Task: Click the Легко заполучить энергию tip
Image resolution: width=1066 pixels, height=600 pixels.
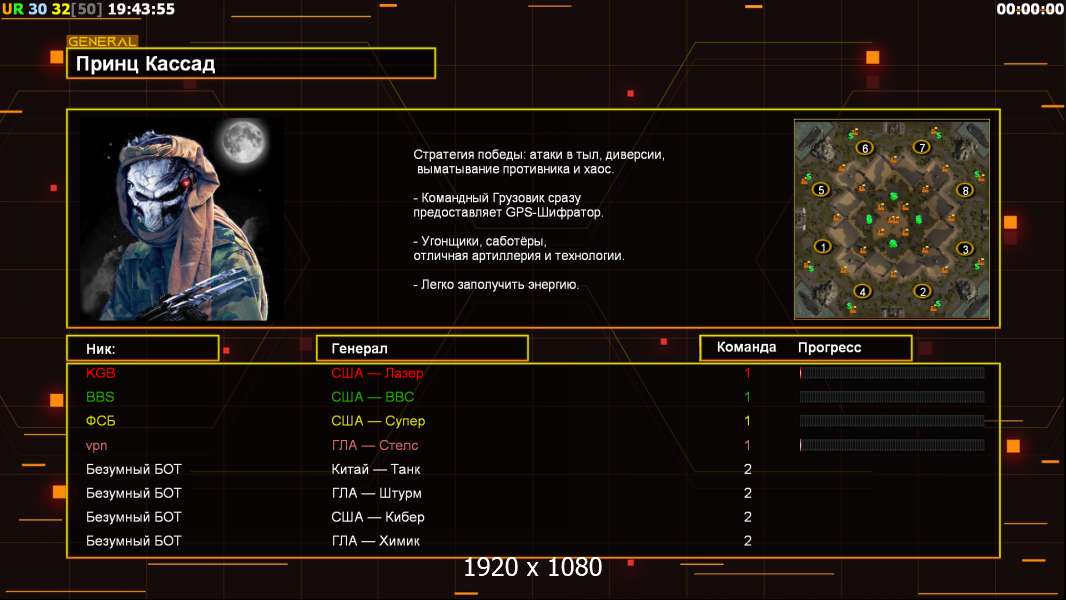Action: click(x=496, y=285)
